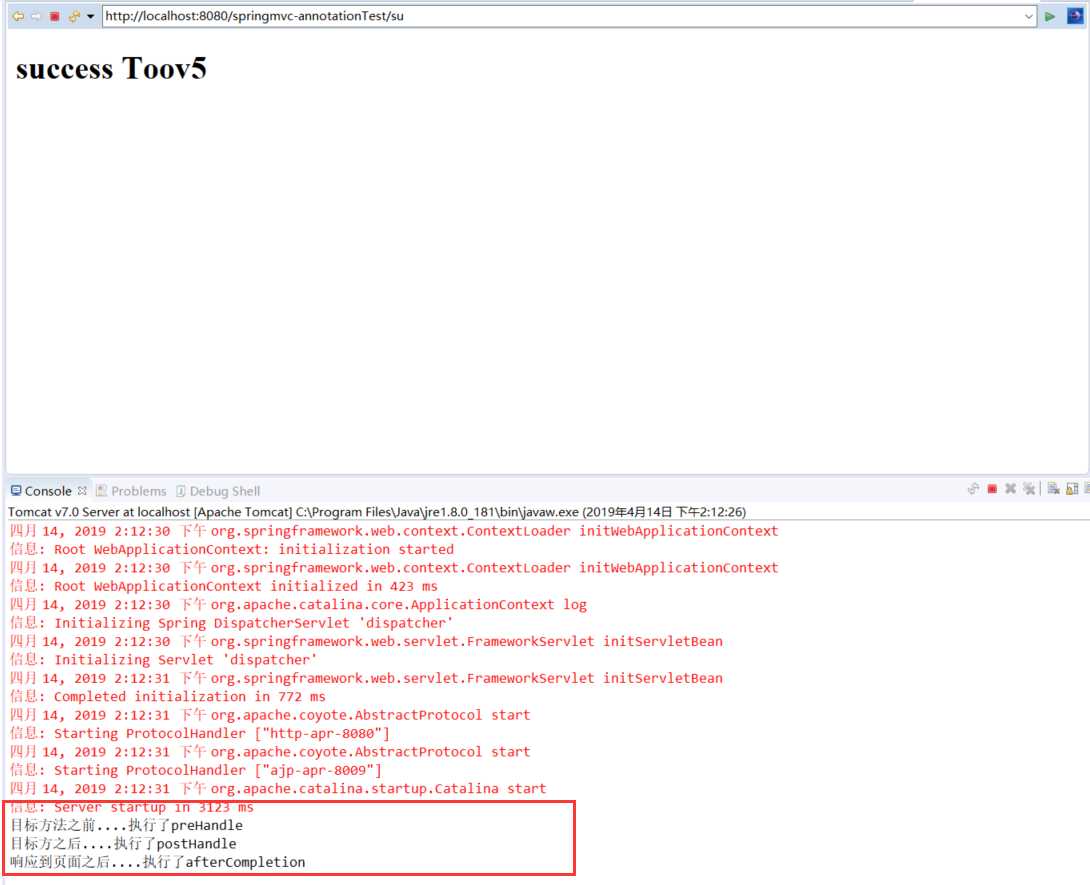
Task: Click the Tomcat v7.0 Server launch description
Action: coord(377,512)
